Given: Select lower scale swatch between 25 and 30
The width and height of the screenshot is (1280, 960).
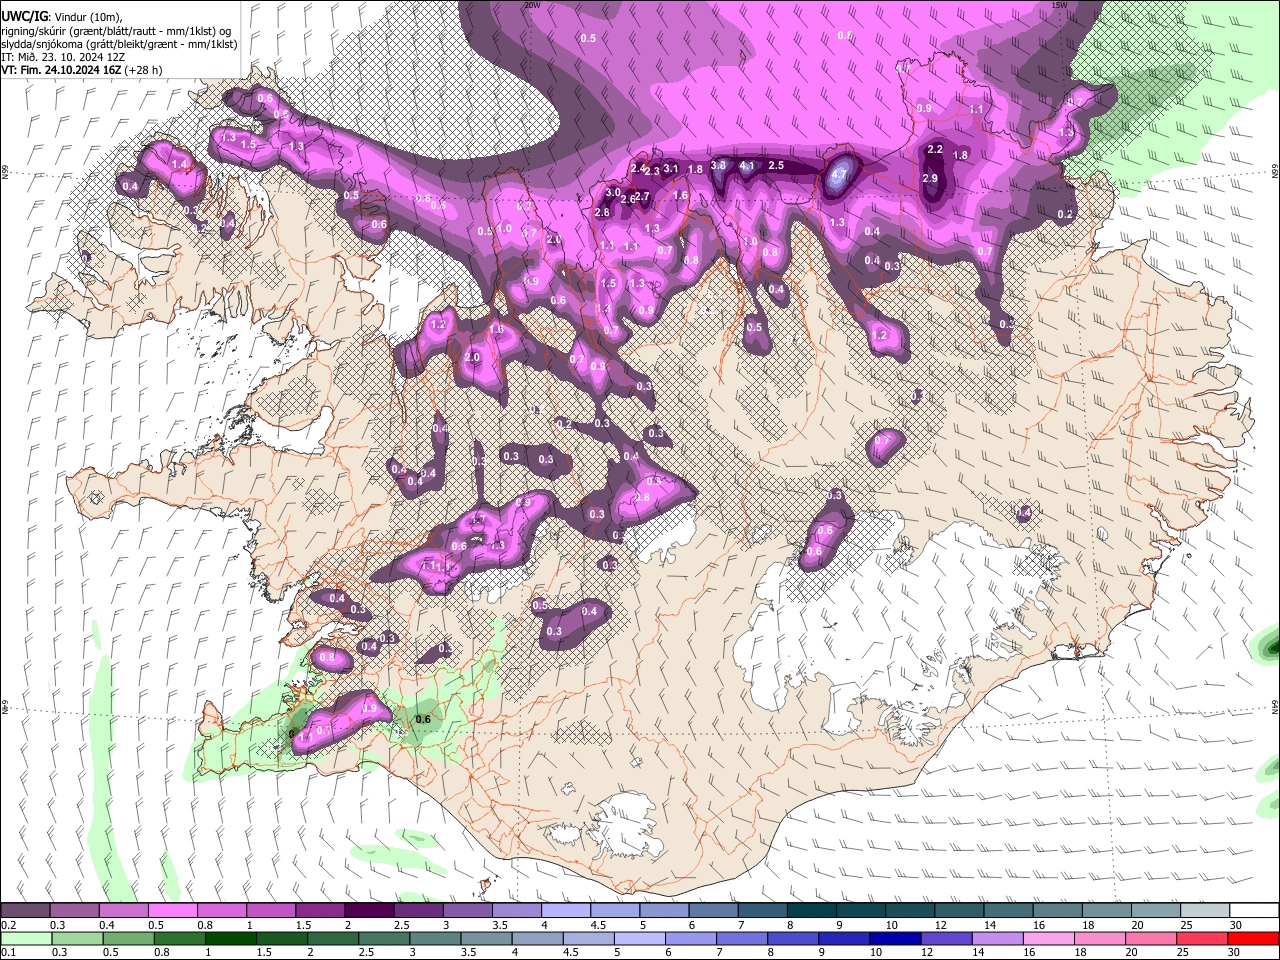Looking at the screenshot, I should [1201, 938].
